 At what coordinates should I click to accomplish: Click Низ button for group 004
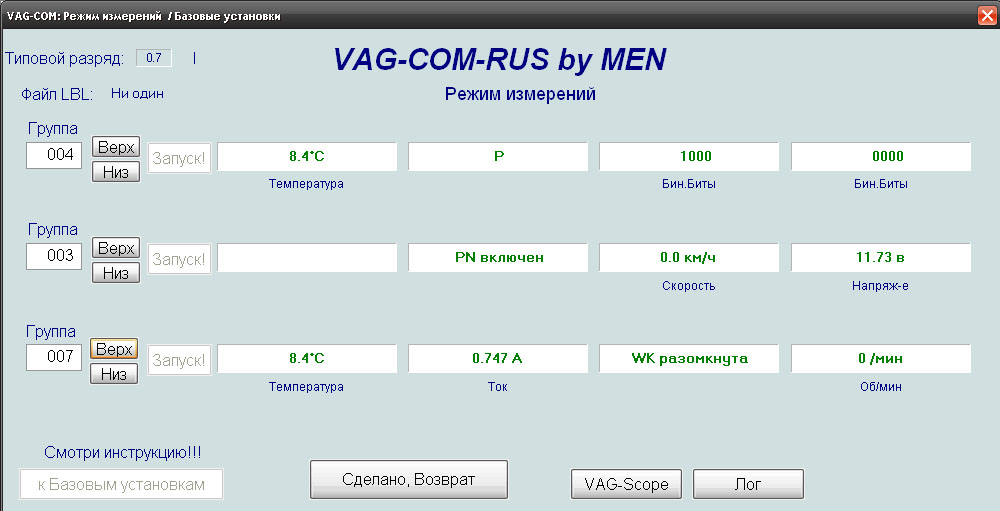[x=115, y=171]
